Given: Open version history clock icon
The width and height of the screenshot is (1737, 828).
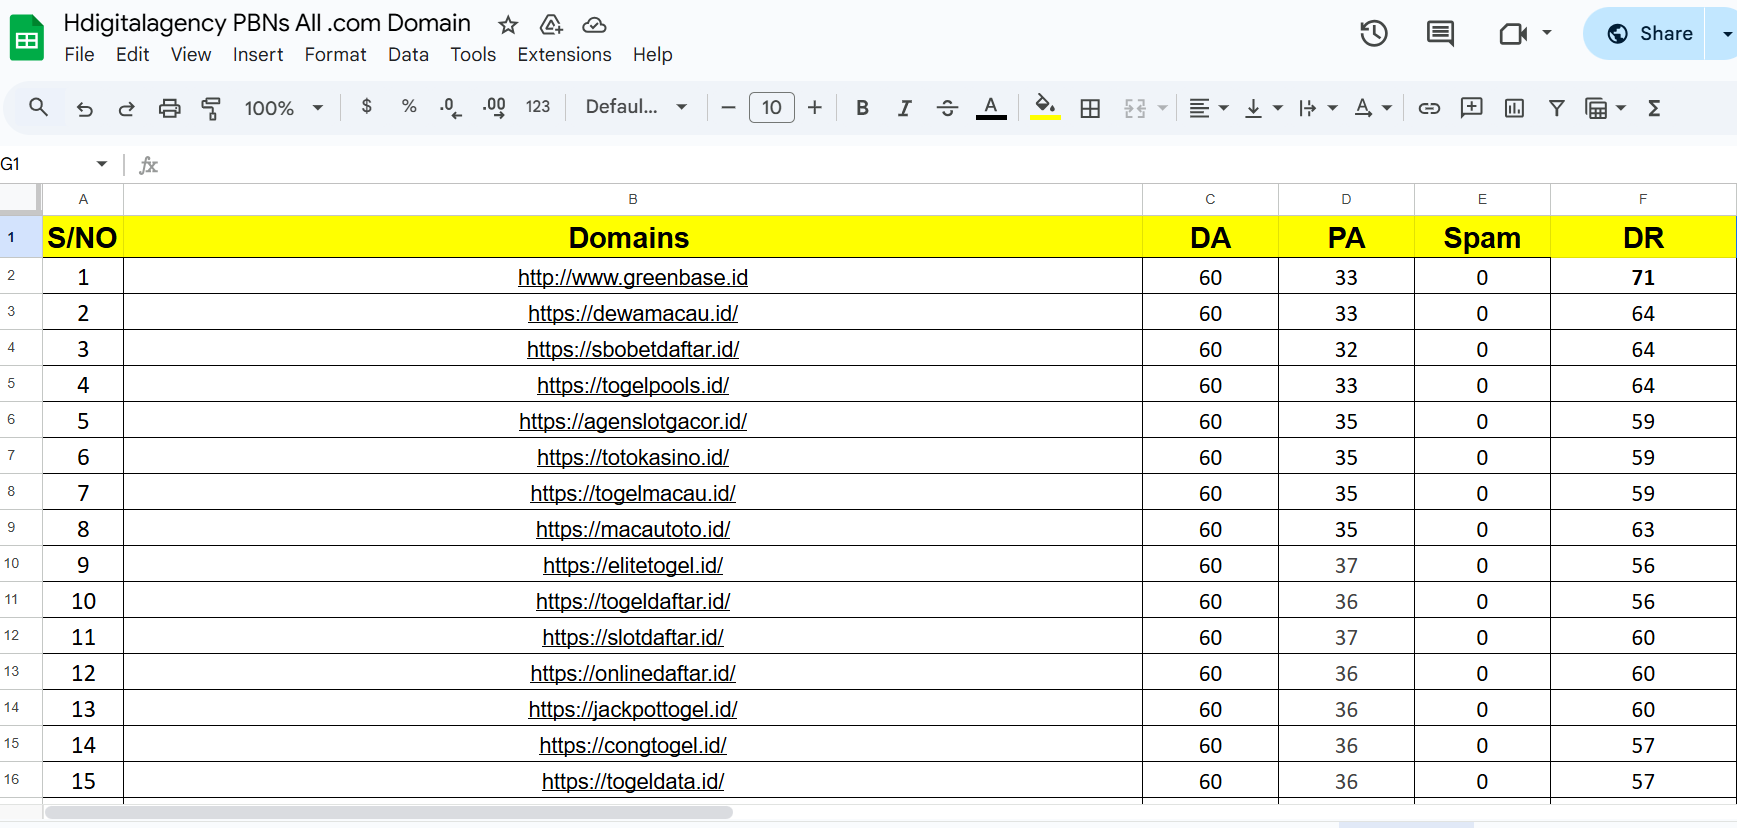Looking at the screenshot, I should (x=1373, y=34).
